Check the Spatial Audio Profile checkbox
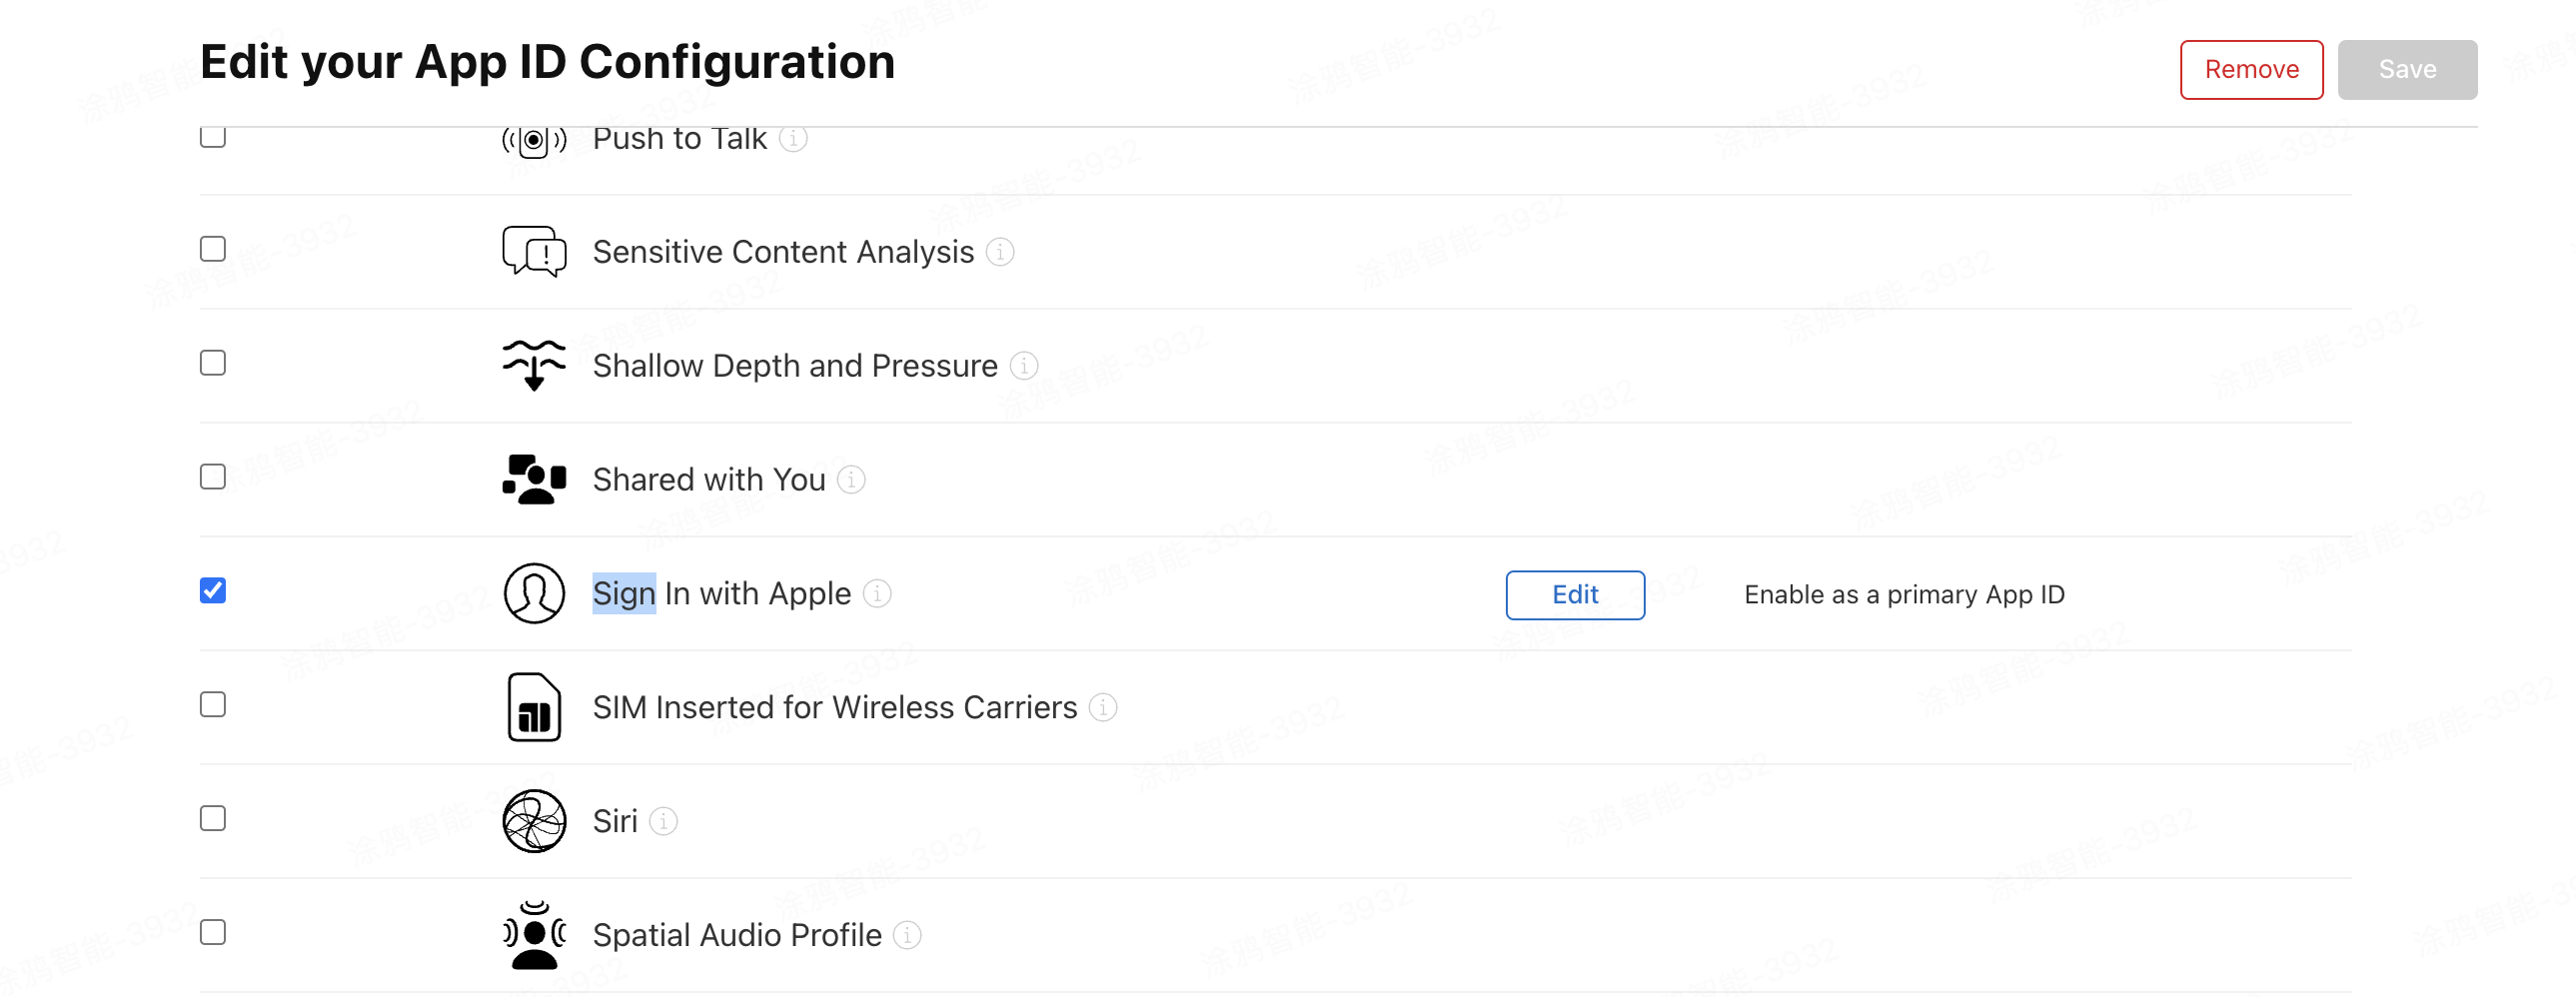Viewport: 2576px width, 997px height. pyautogui.click(x=213, y=933)
